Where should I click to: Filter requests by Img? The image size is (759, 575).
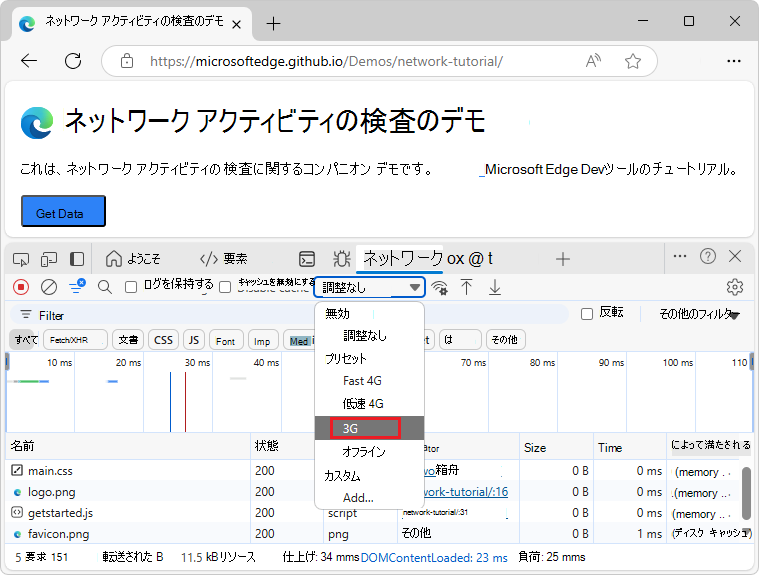click(263, 340)
